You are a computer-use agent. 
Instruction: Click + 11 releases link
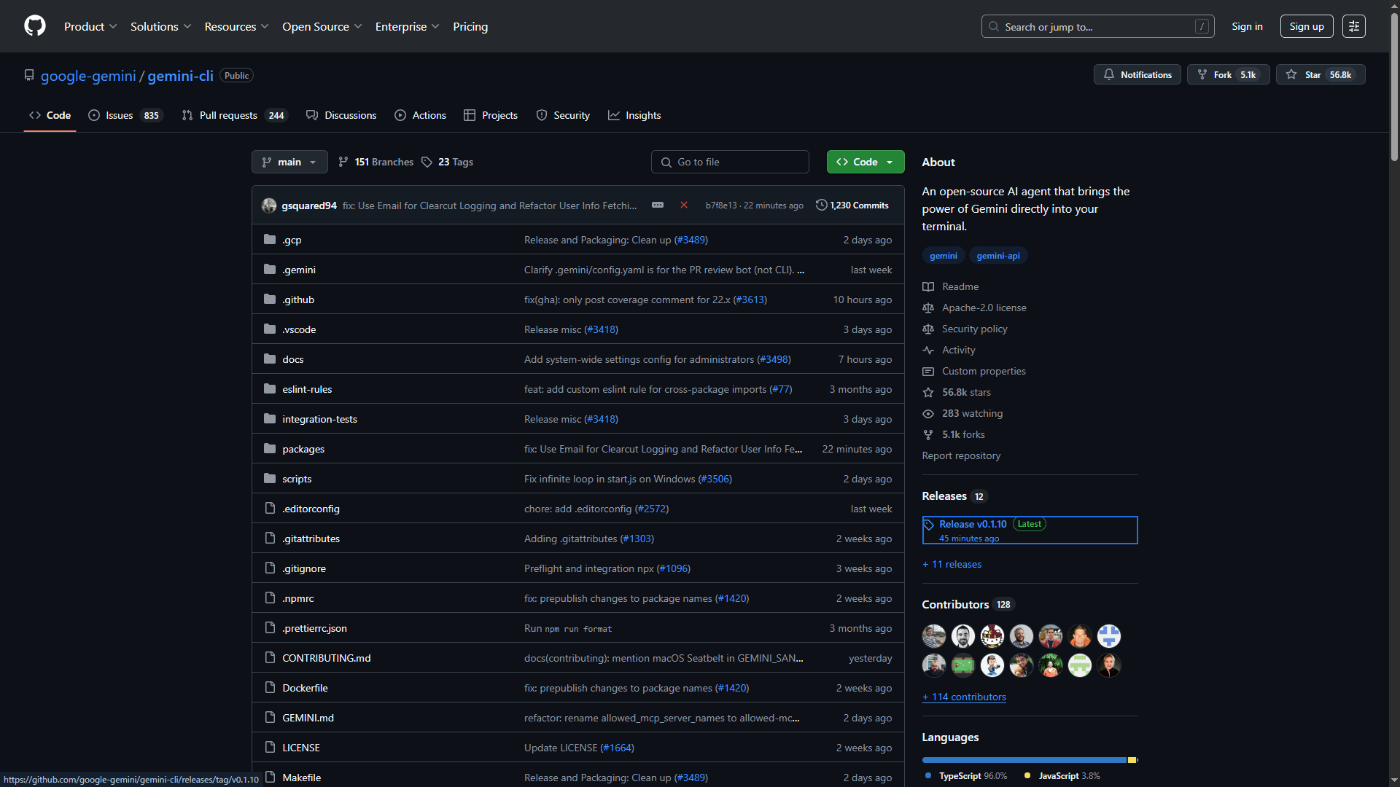click(x=952, y=564)
